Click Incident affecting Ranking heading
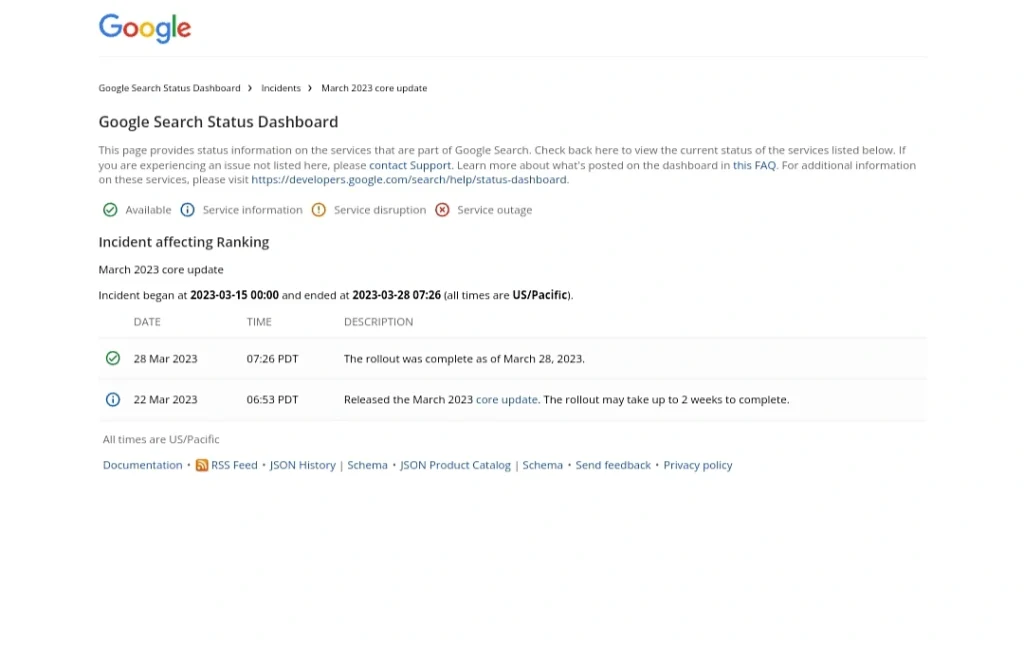Image resolution: width=1024 pixels, height=645 pixels. (184, 242)
